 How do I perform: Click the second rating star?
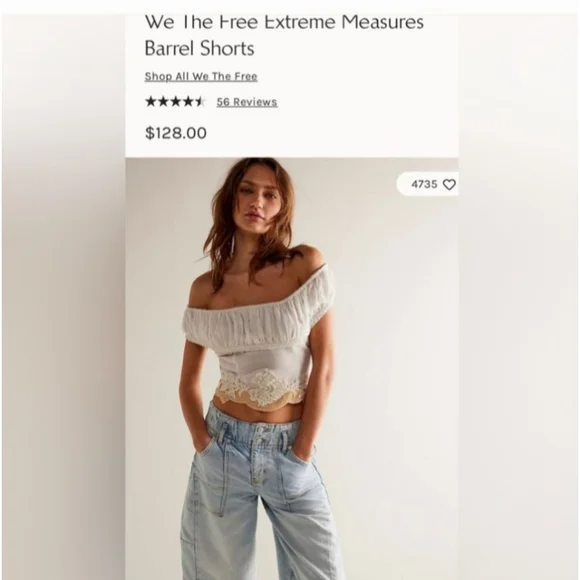[x=163, y=101]
